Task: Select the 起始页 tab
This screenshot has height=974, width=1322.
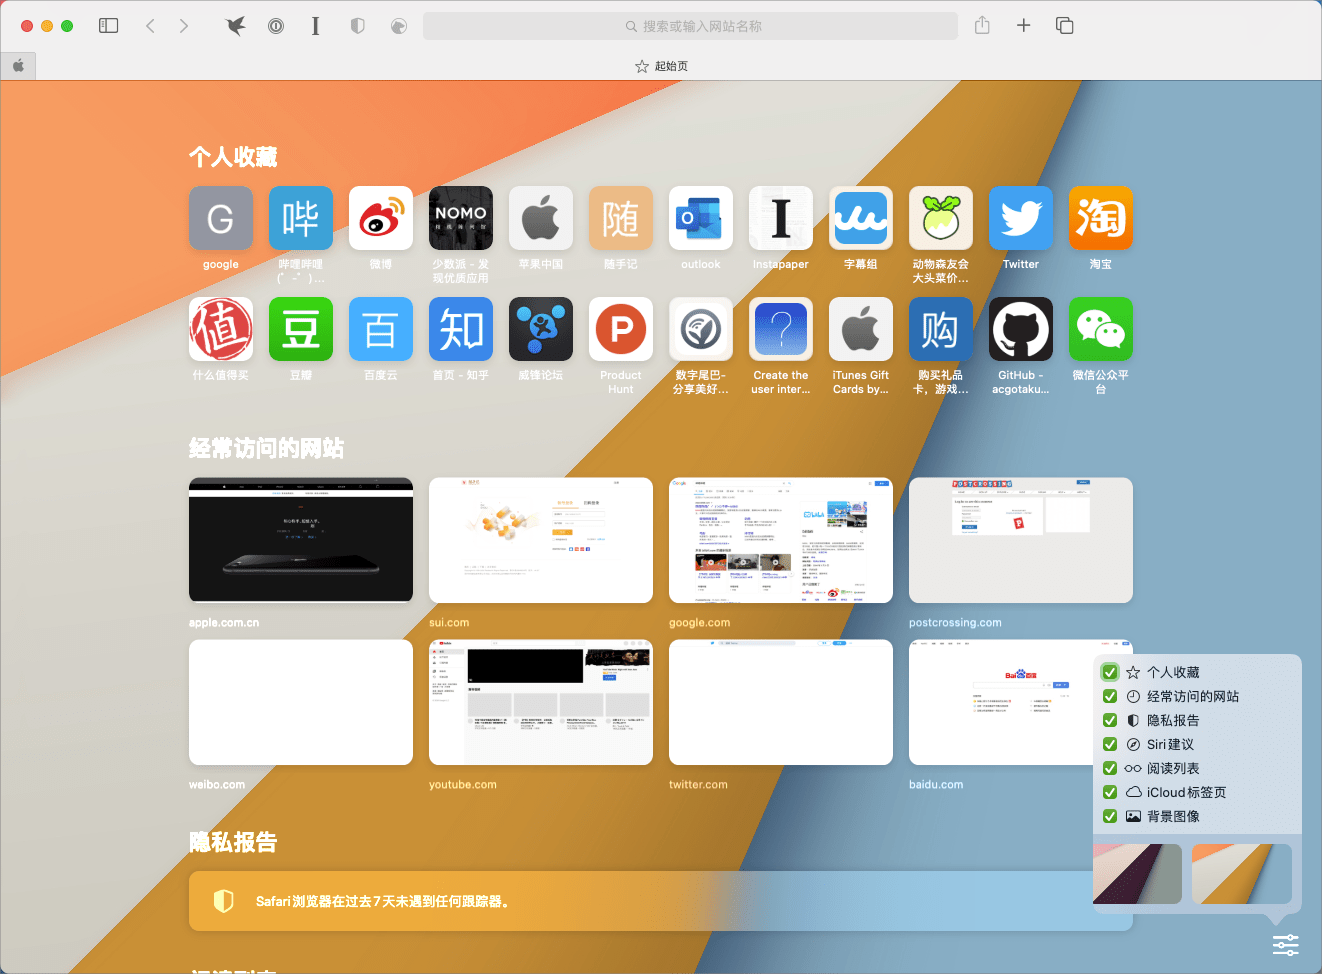Action: (662, 66)
